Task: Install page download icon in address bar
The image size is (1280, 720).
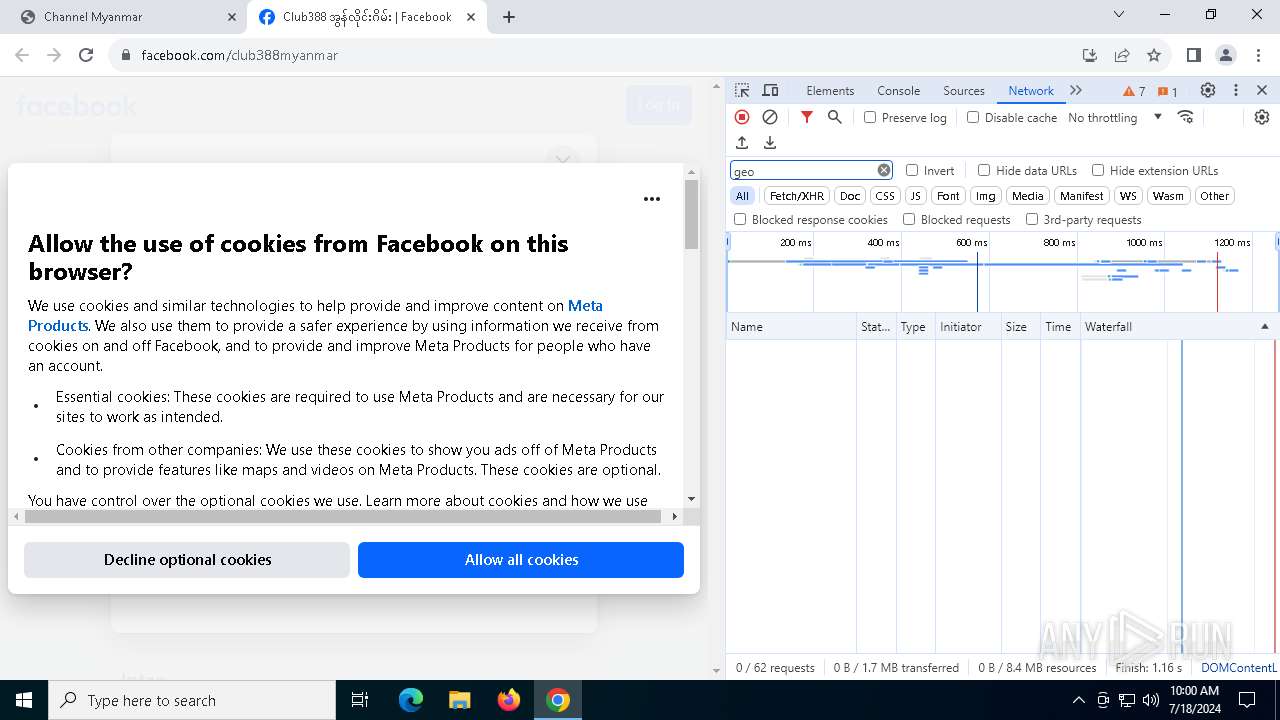Action: tap(1090, 55)
